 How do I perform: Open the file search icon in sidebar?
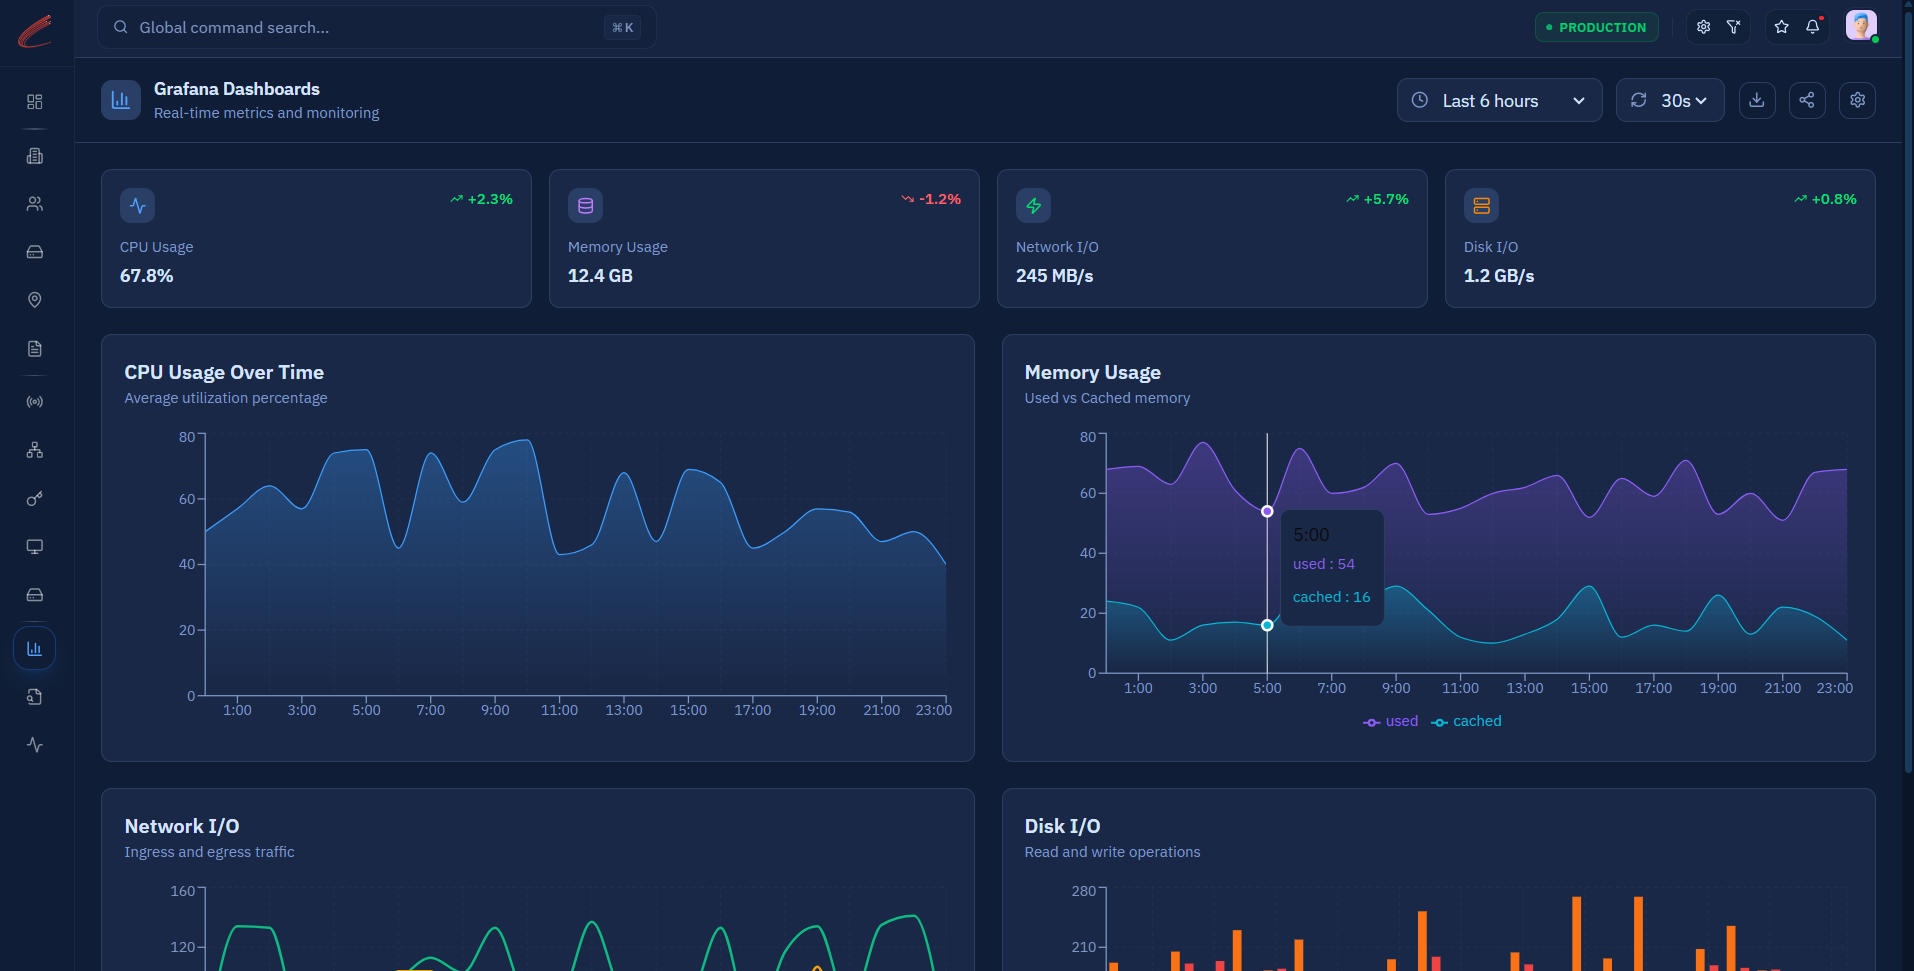point(35,697)
